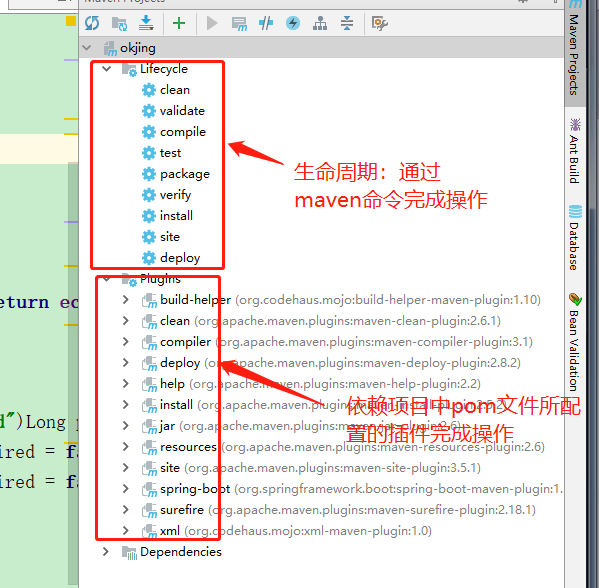Screen dimensions: 599x588
Task: Generate sources and update folders icon
Action: coord(120,24)
